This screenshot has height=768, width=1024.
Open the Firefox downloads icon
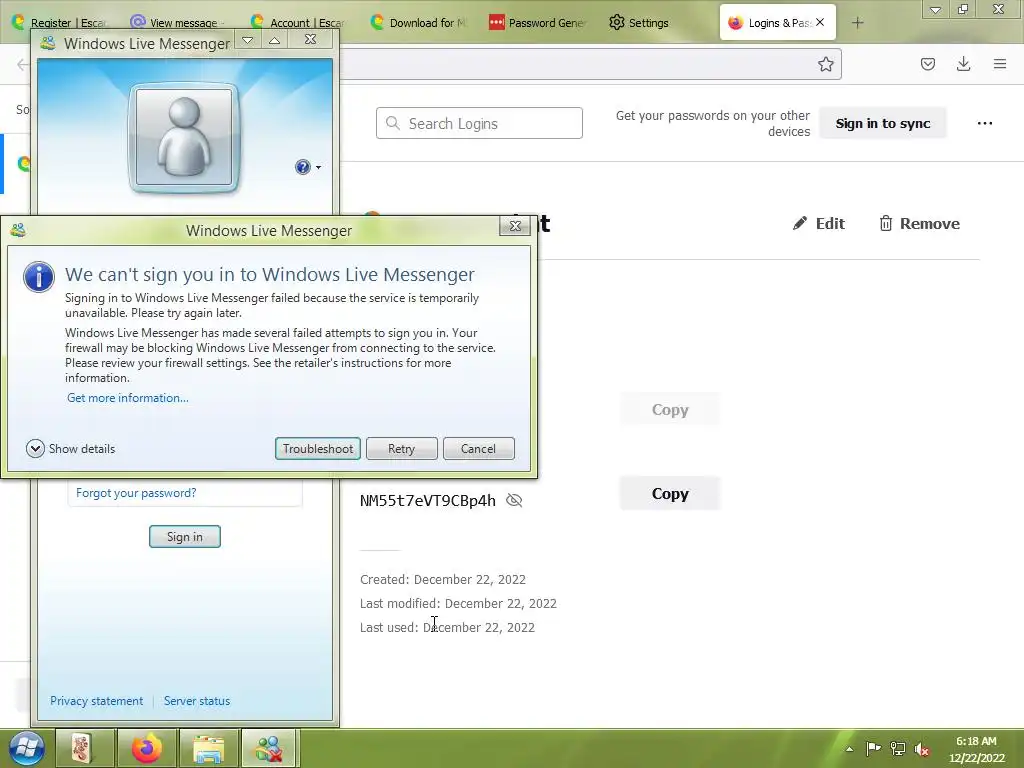[x=963, y=64]
